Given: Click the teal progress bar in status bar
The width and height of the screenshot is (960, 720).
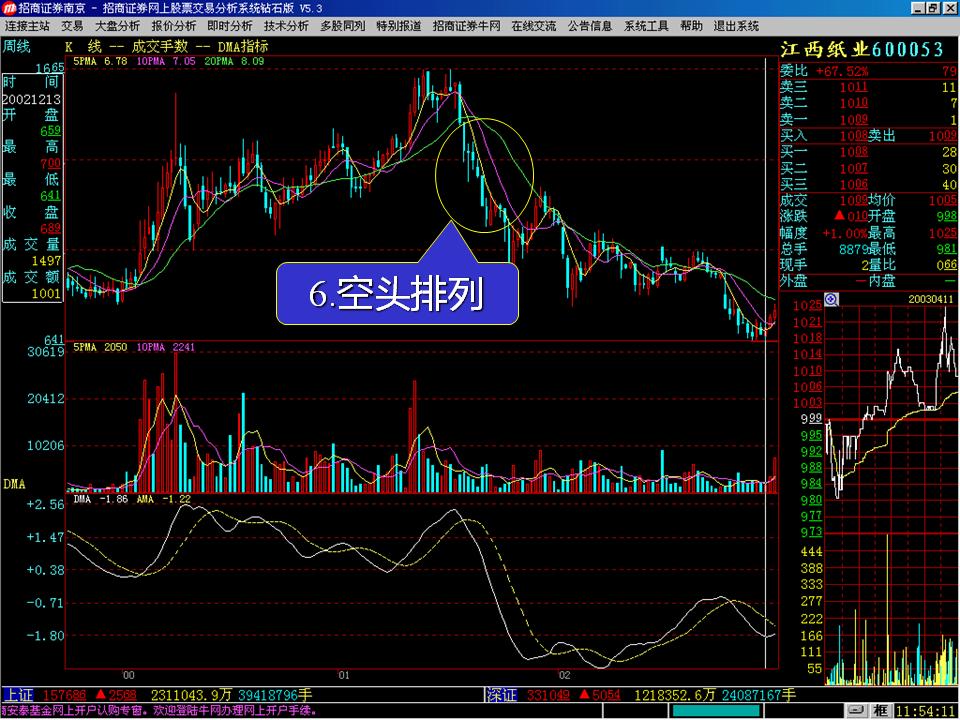Looking at the screenshot, I should click(716, 711).
